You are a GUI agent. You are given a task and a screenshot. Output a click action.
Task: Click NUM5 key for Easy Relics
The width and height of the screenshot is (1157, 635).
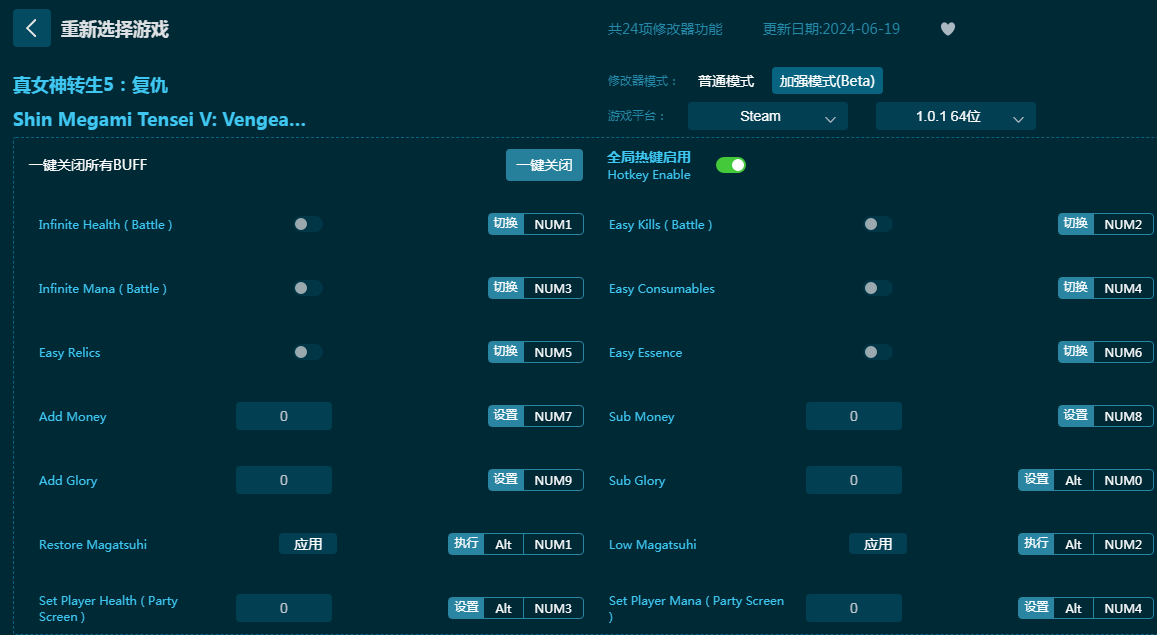pos(553,353)
